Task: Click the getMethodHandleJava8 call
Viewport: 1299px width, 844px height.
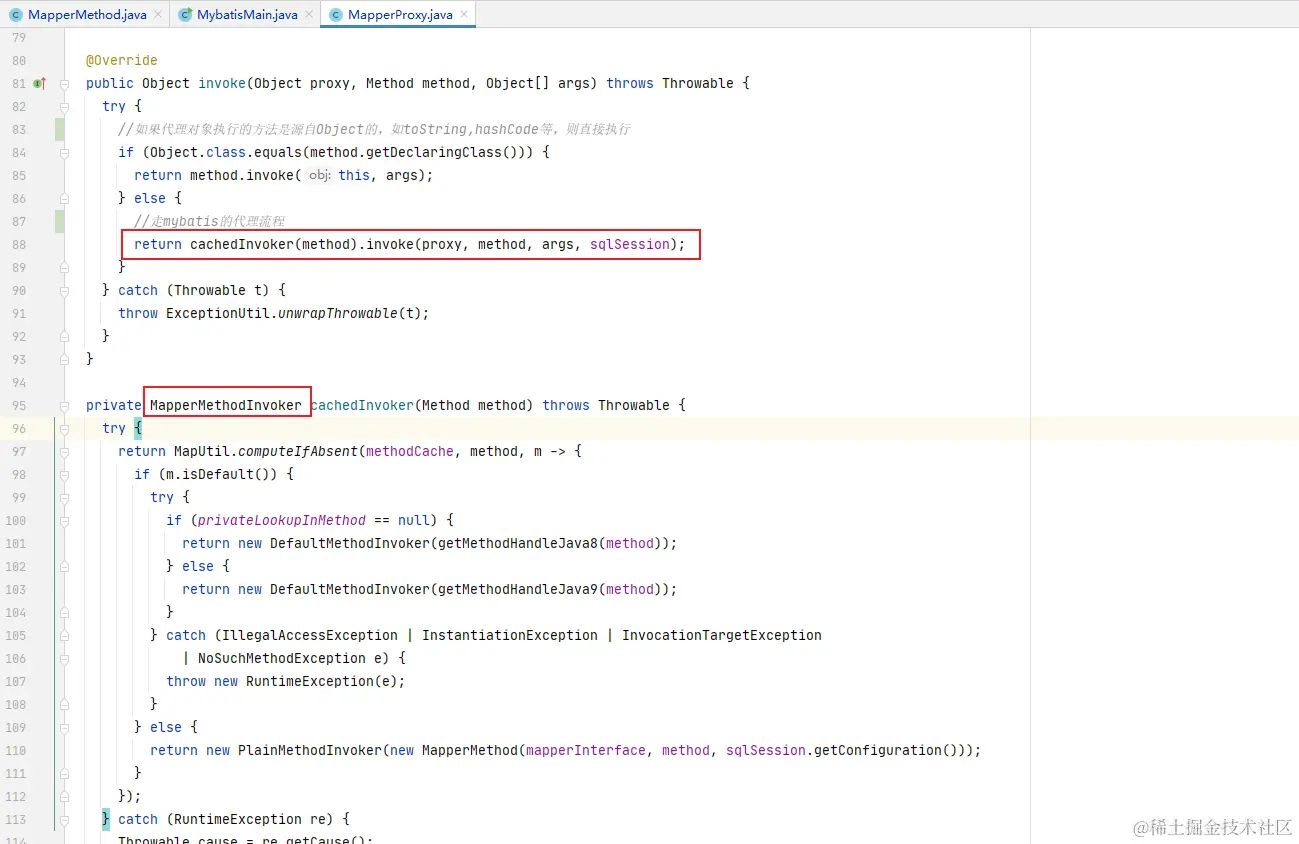Action: 518,543
